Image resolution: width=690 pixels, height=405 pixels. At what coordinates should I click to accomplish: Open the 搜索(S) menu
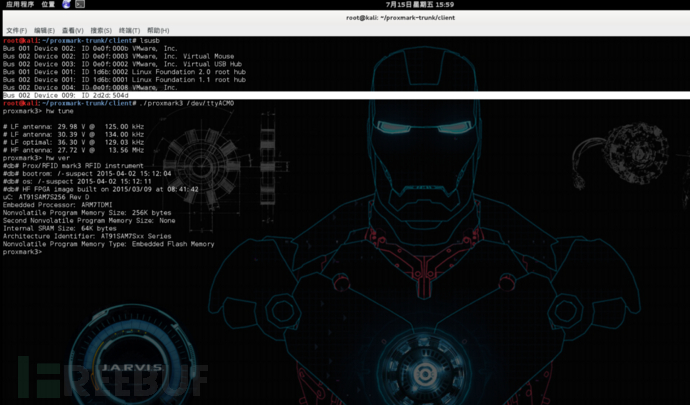[101, 30]
